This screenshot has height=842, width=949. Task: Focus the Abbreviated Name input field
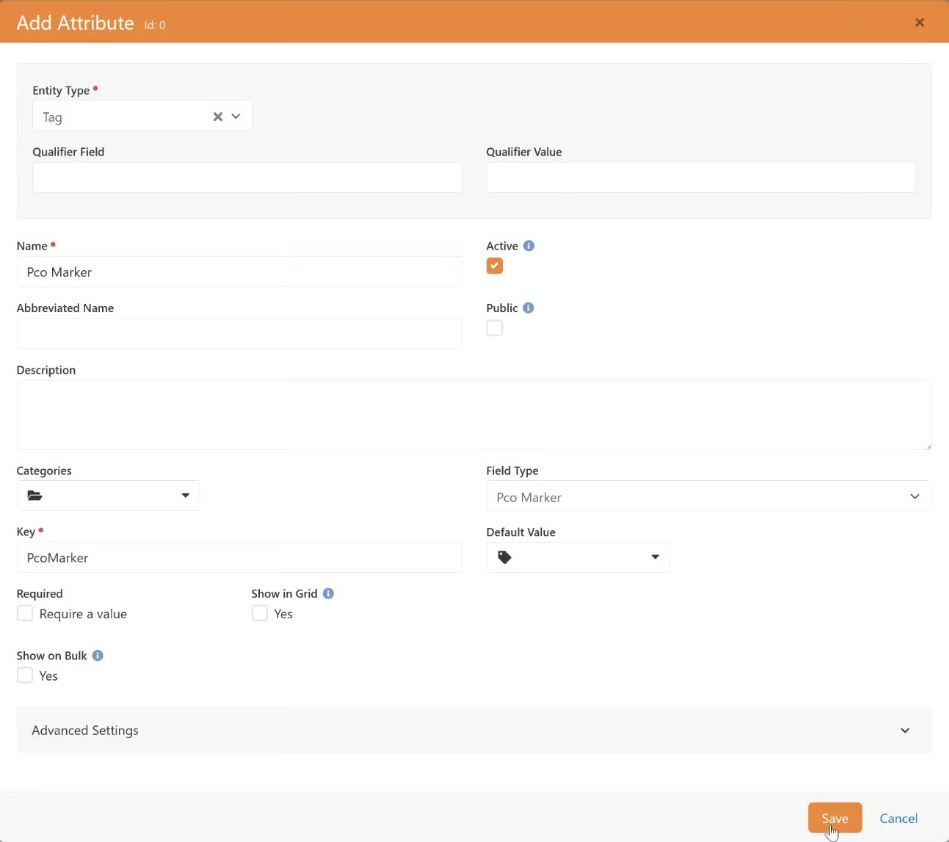[x=239, y=334]
